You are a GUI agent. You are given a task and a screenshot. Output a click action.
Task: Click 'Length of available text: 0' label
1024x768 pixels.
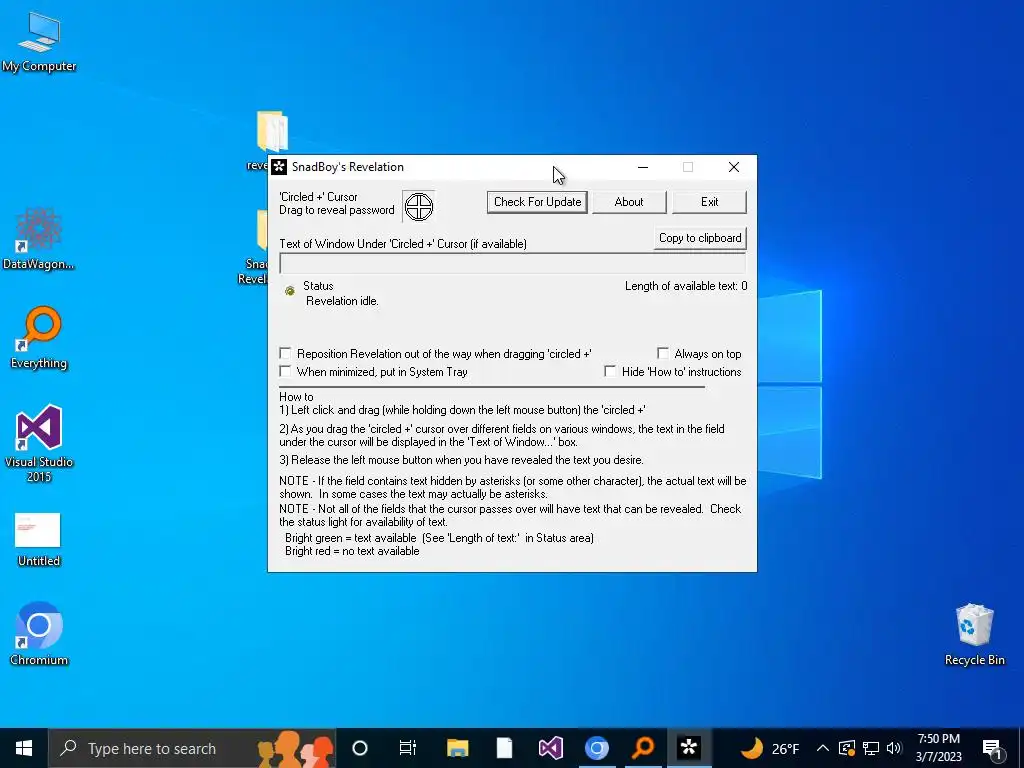(x=686, y=286)
